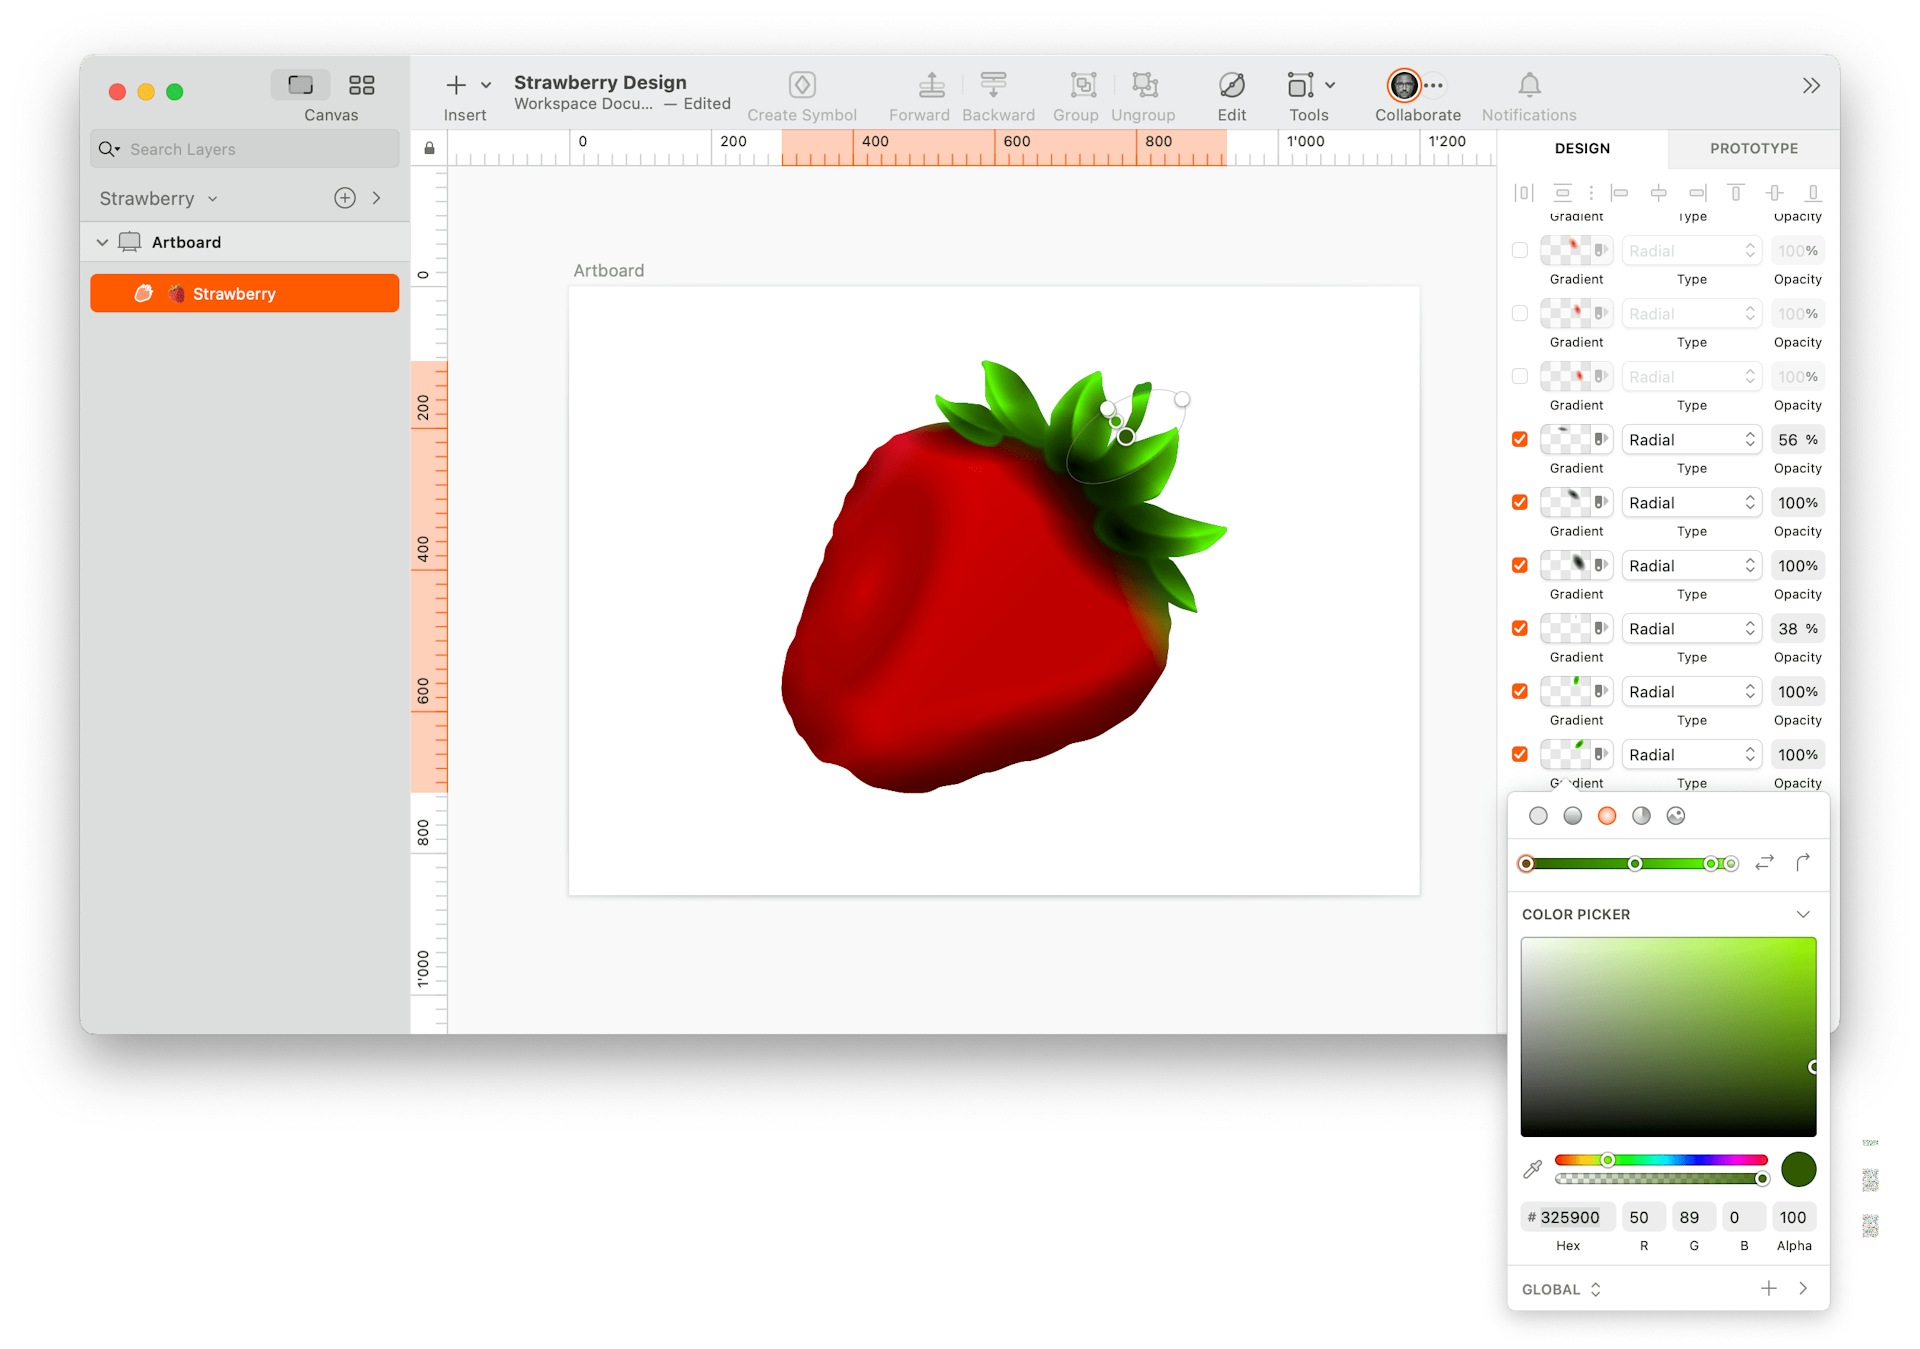Disable the 56% opacity gradient fill checkbox

(x=1519, y=439)
